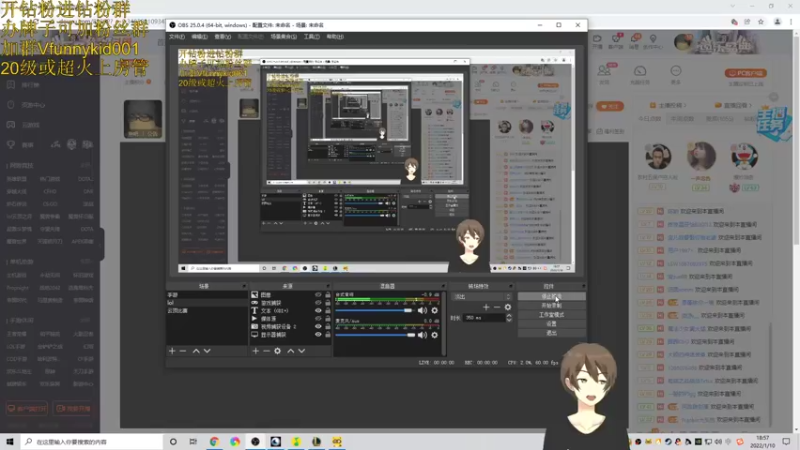Open Google Chrome from the taskbar

214,441
